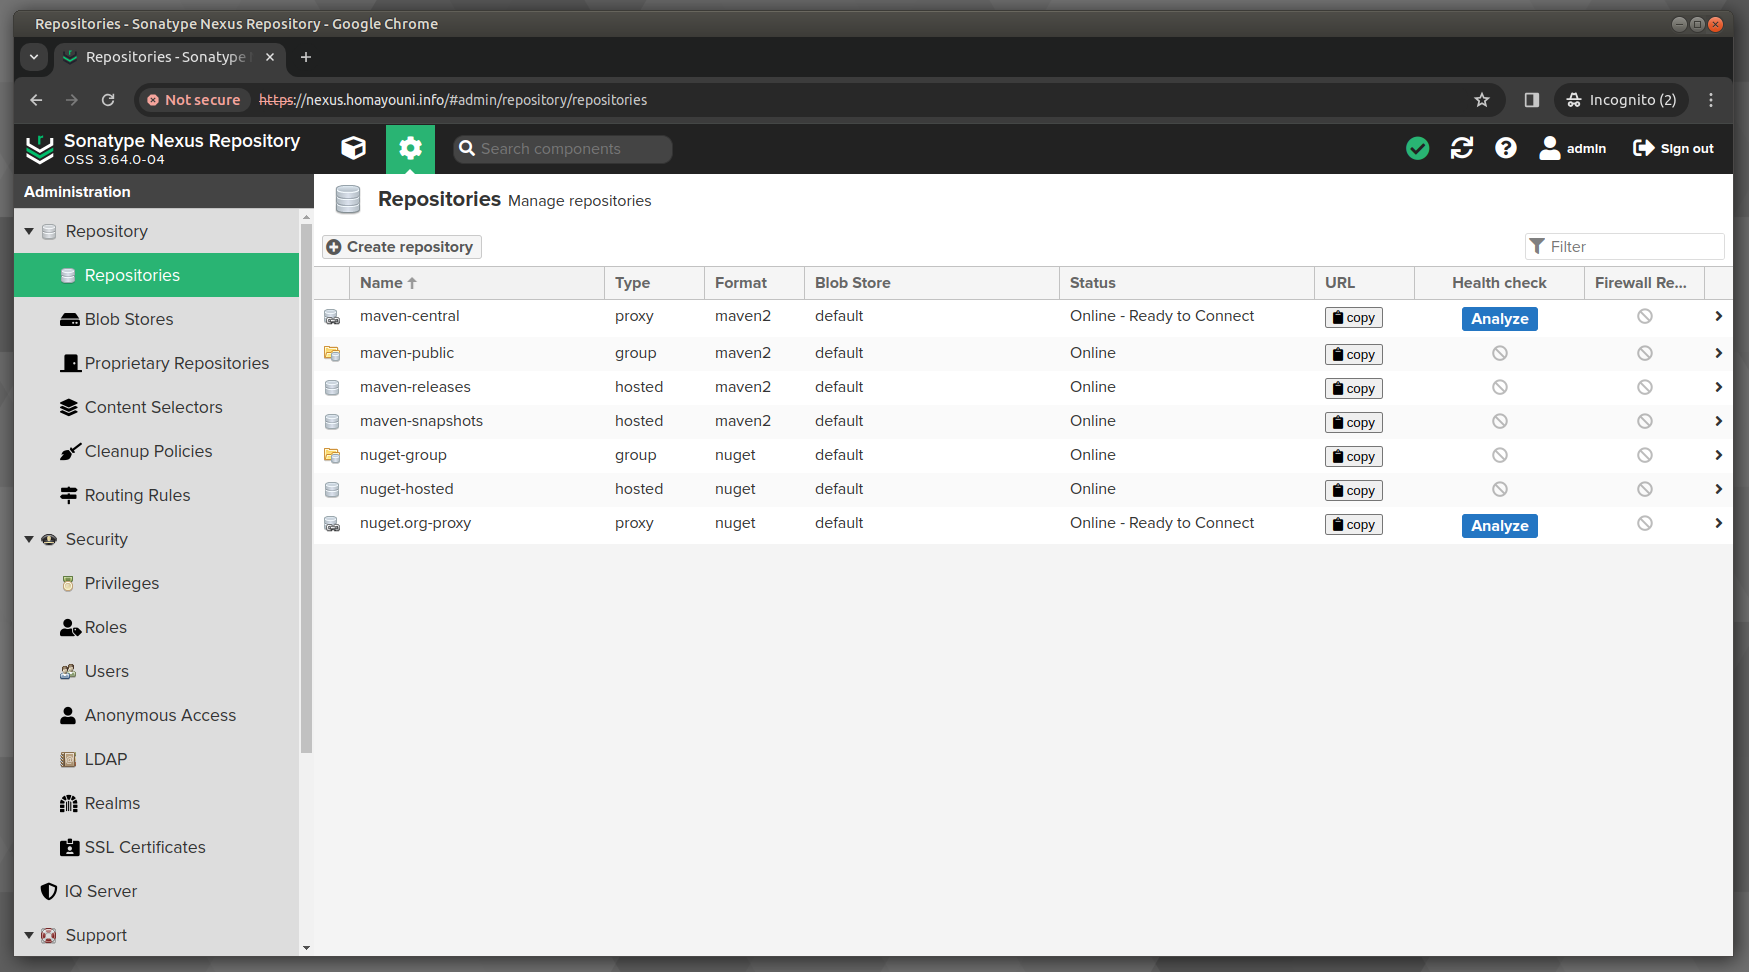The height and width of the screenshot is (972, 1749).
Task: Click the Sign out button
Action: pos(1673,149)
